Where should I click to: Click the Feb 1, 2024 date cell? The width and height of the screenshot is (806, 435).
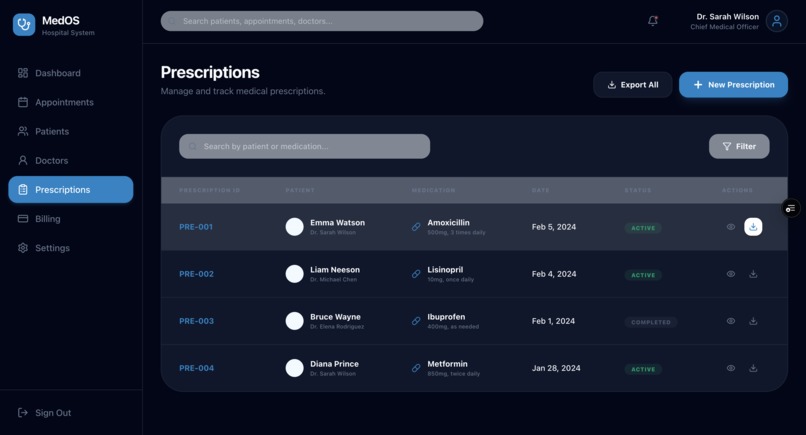[x=553, y=321]
